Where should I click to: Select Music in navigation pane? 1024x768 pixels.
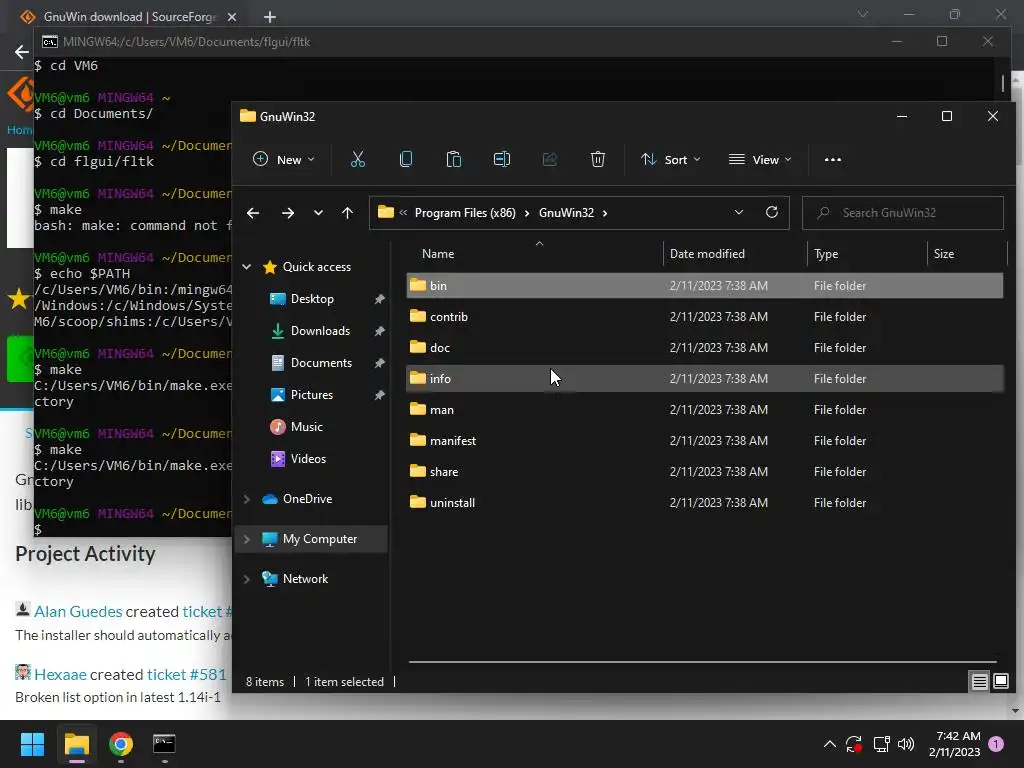coord(306,427)
